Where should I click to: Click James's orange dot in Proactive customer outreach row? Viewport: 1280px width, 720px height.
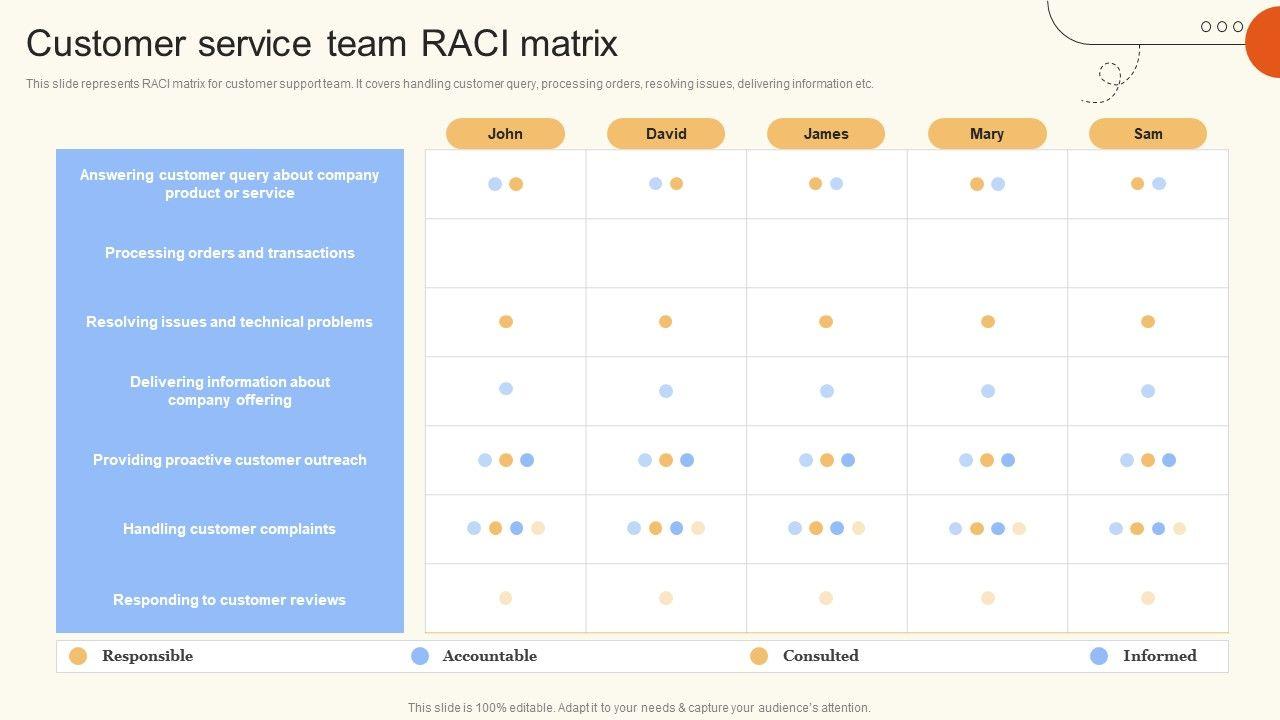[827, 460]
